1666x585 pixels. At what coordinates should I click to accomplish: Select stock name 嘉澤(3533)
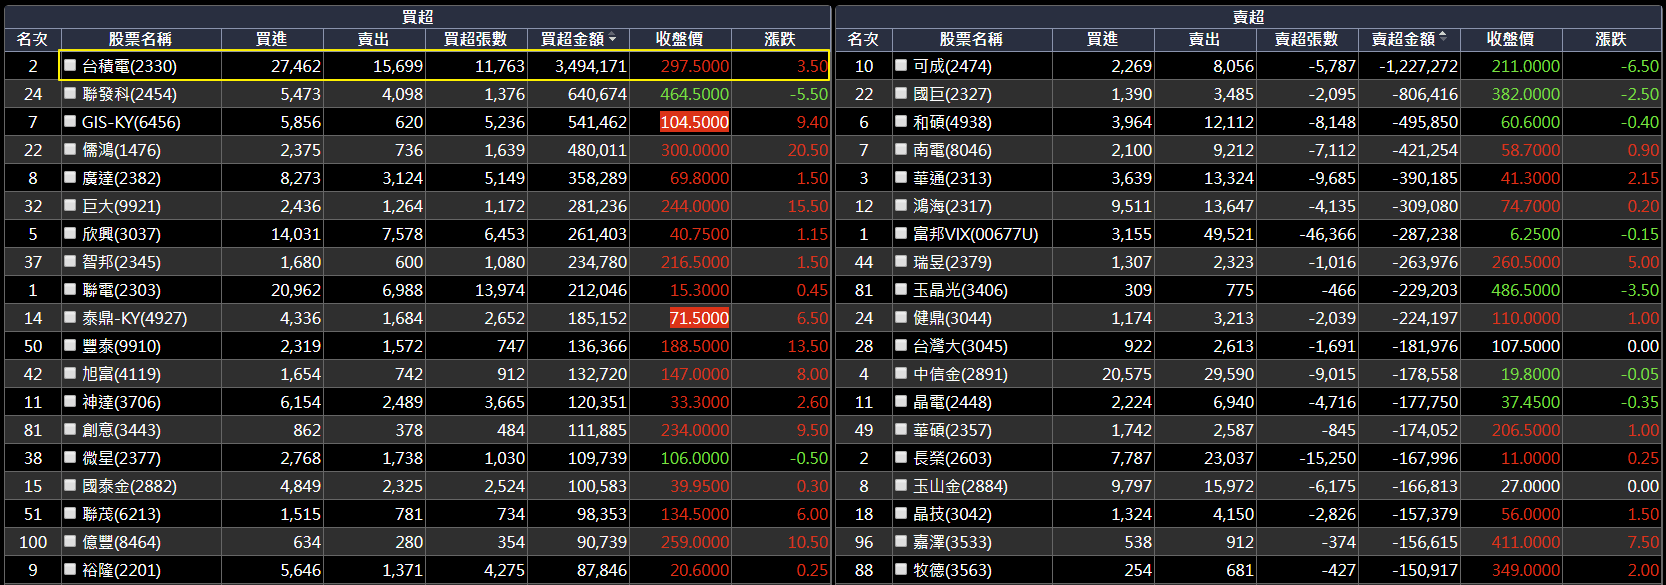[x=952, y=541]
